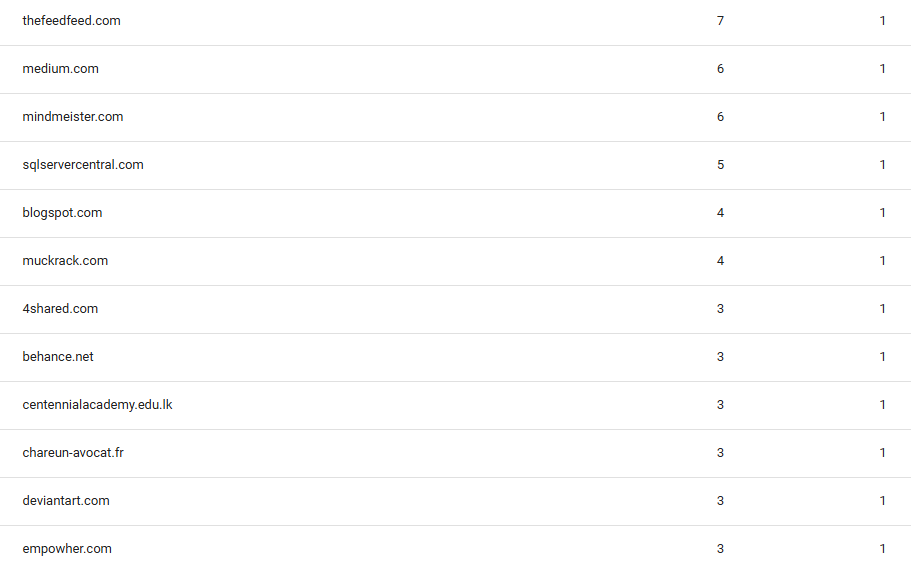Select the deviantart.com row
The image size is (911, 571).
tap(66, 501)
